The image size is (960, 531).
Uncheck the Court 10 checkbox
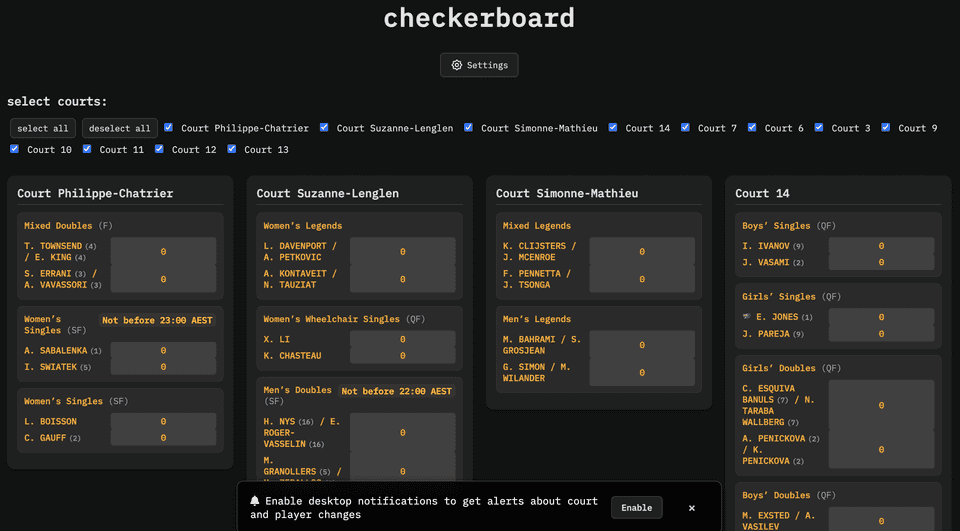click(x=15, y=149)
